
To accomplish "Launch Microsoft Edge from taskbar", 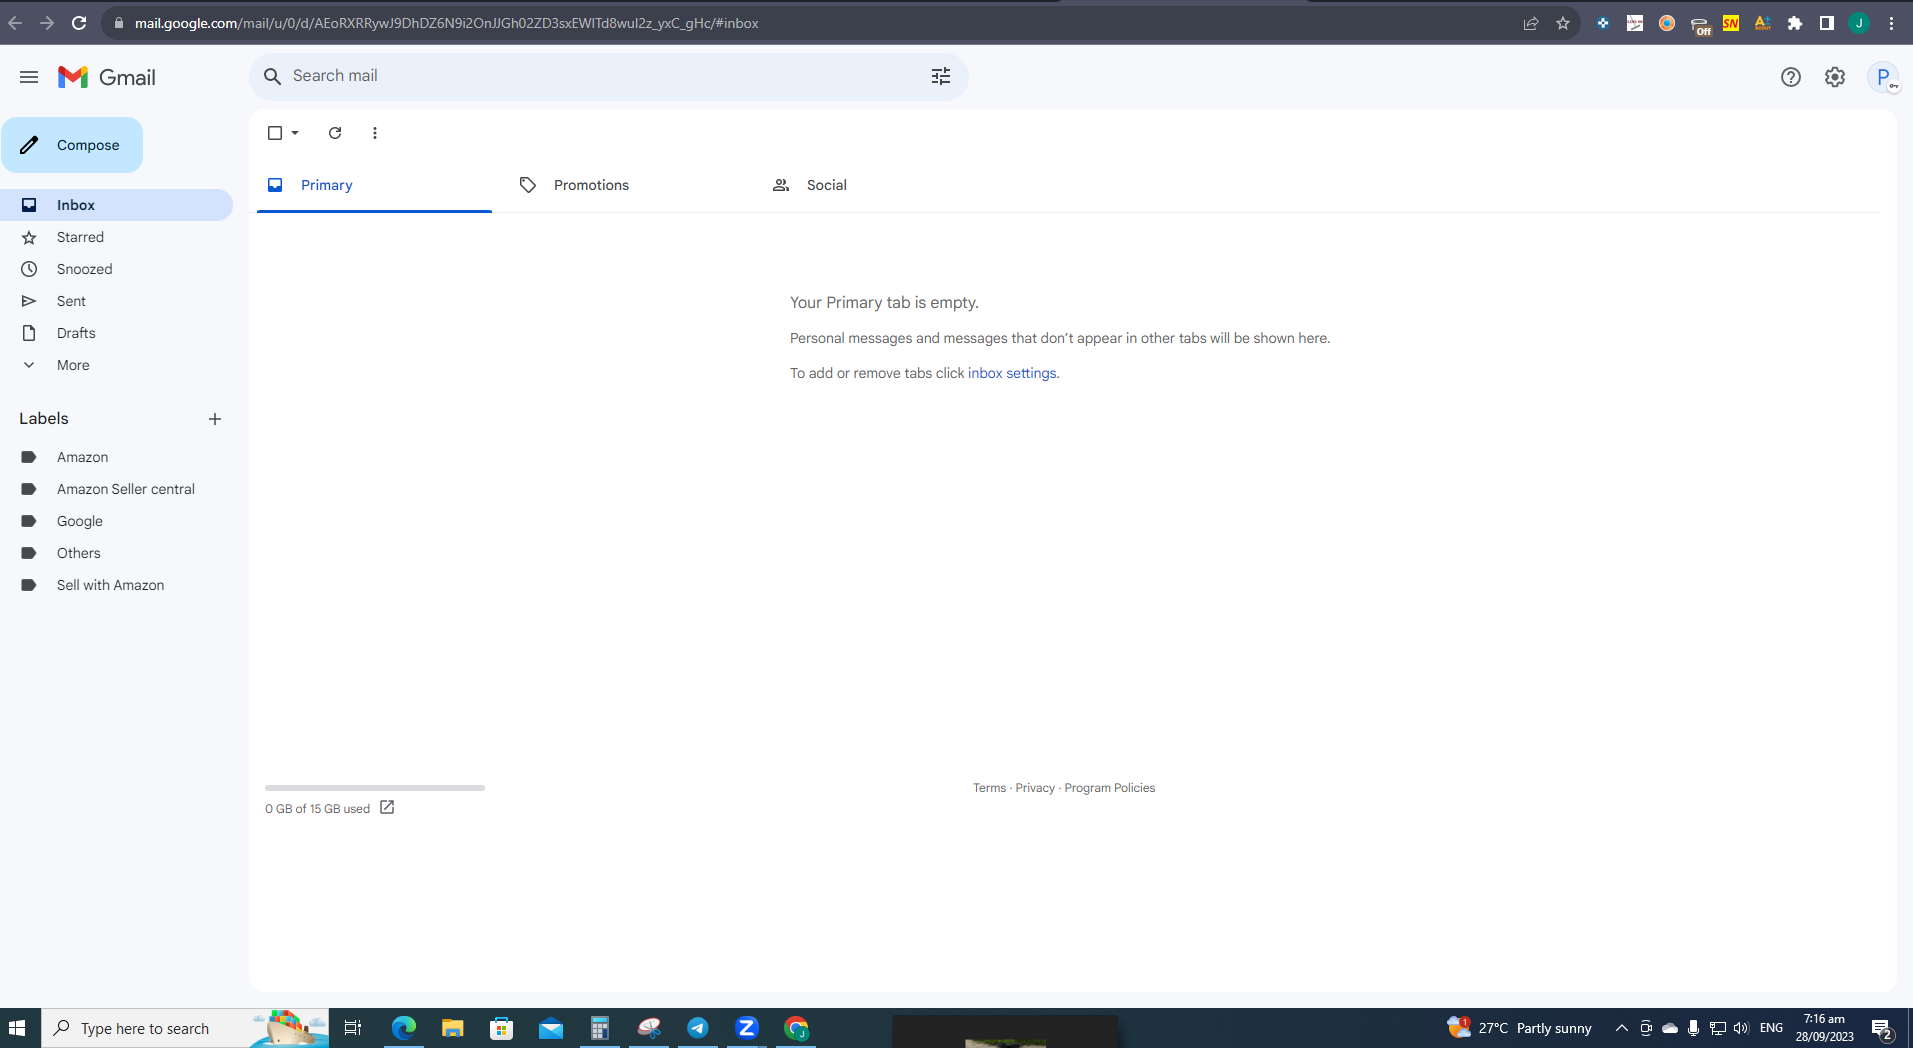I will (x=404, y=1028).
